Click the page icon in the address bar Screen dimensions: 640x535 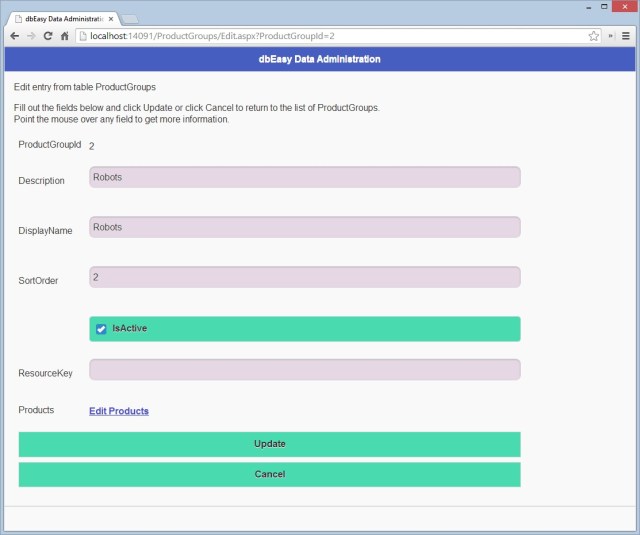(83, 36)
